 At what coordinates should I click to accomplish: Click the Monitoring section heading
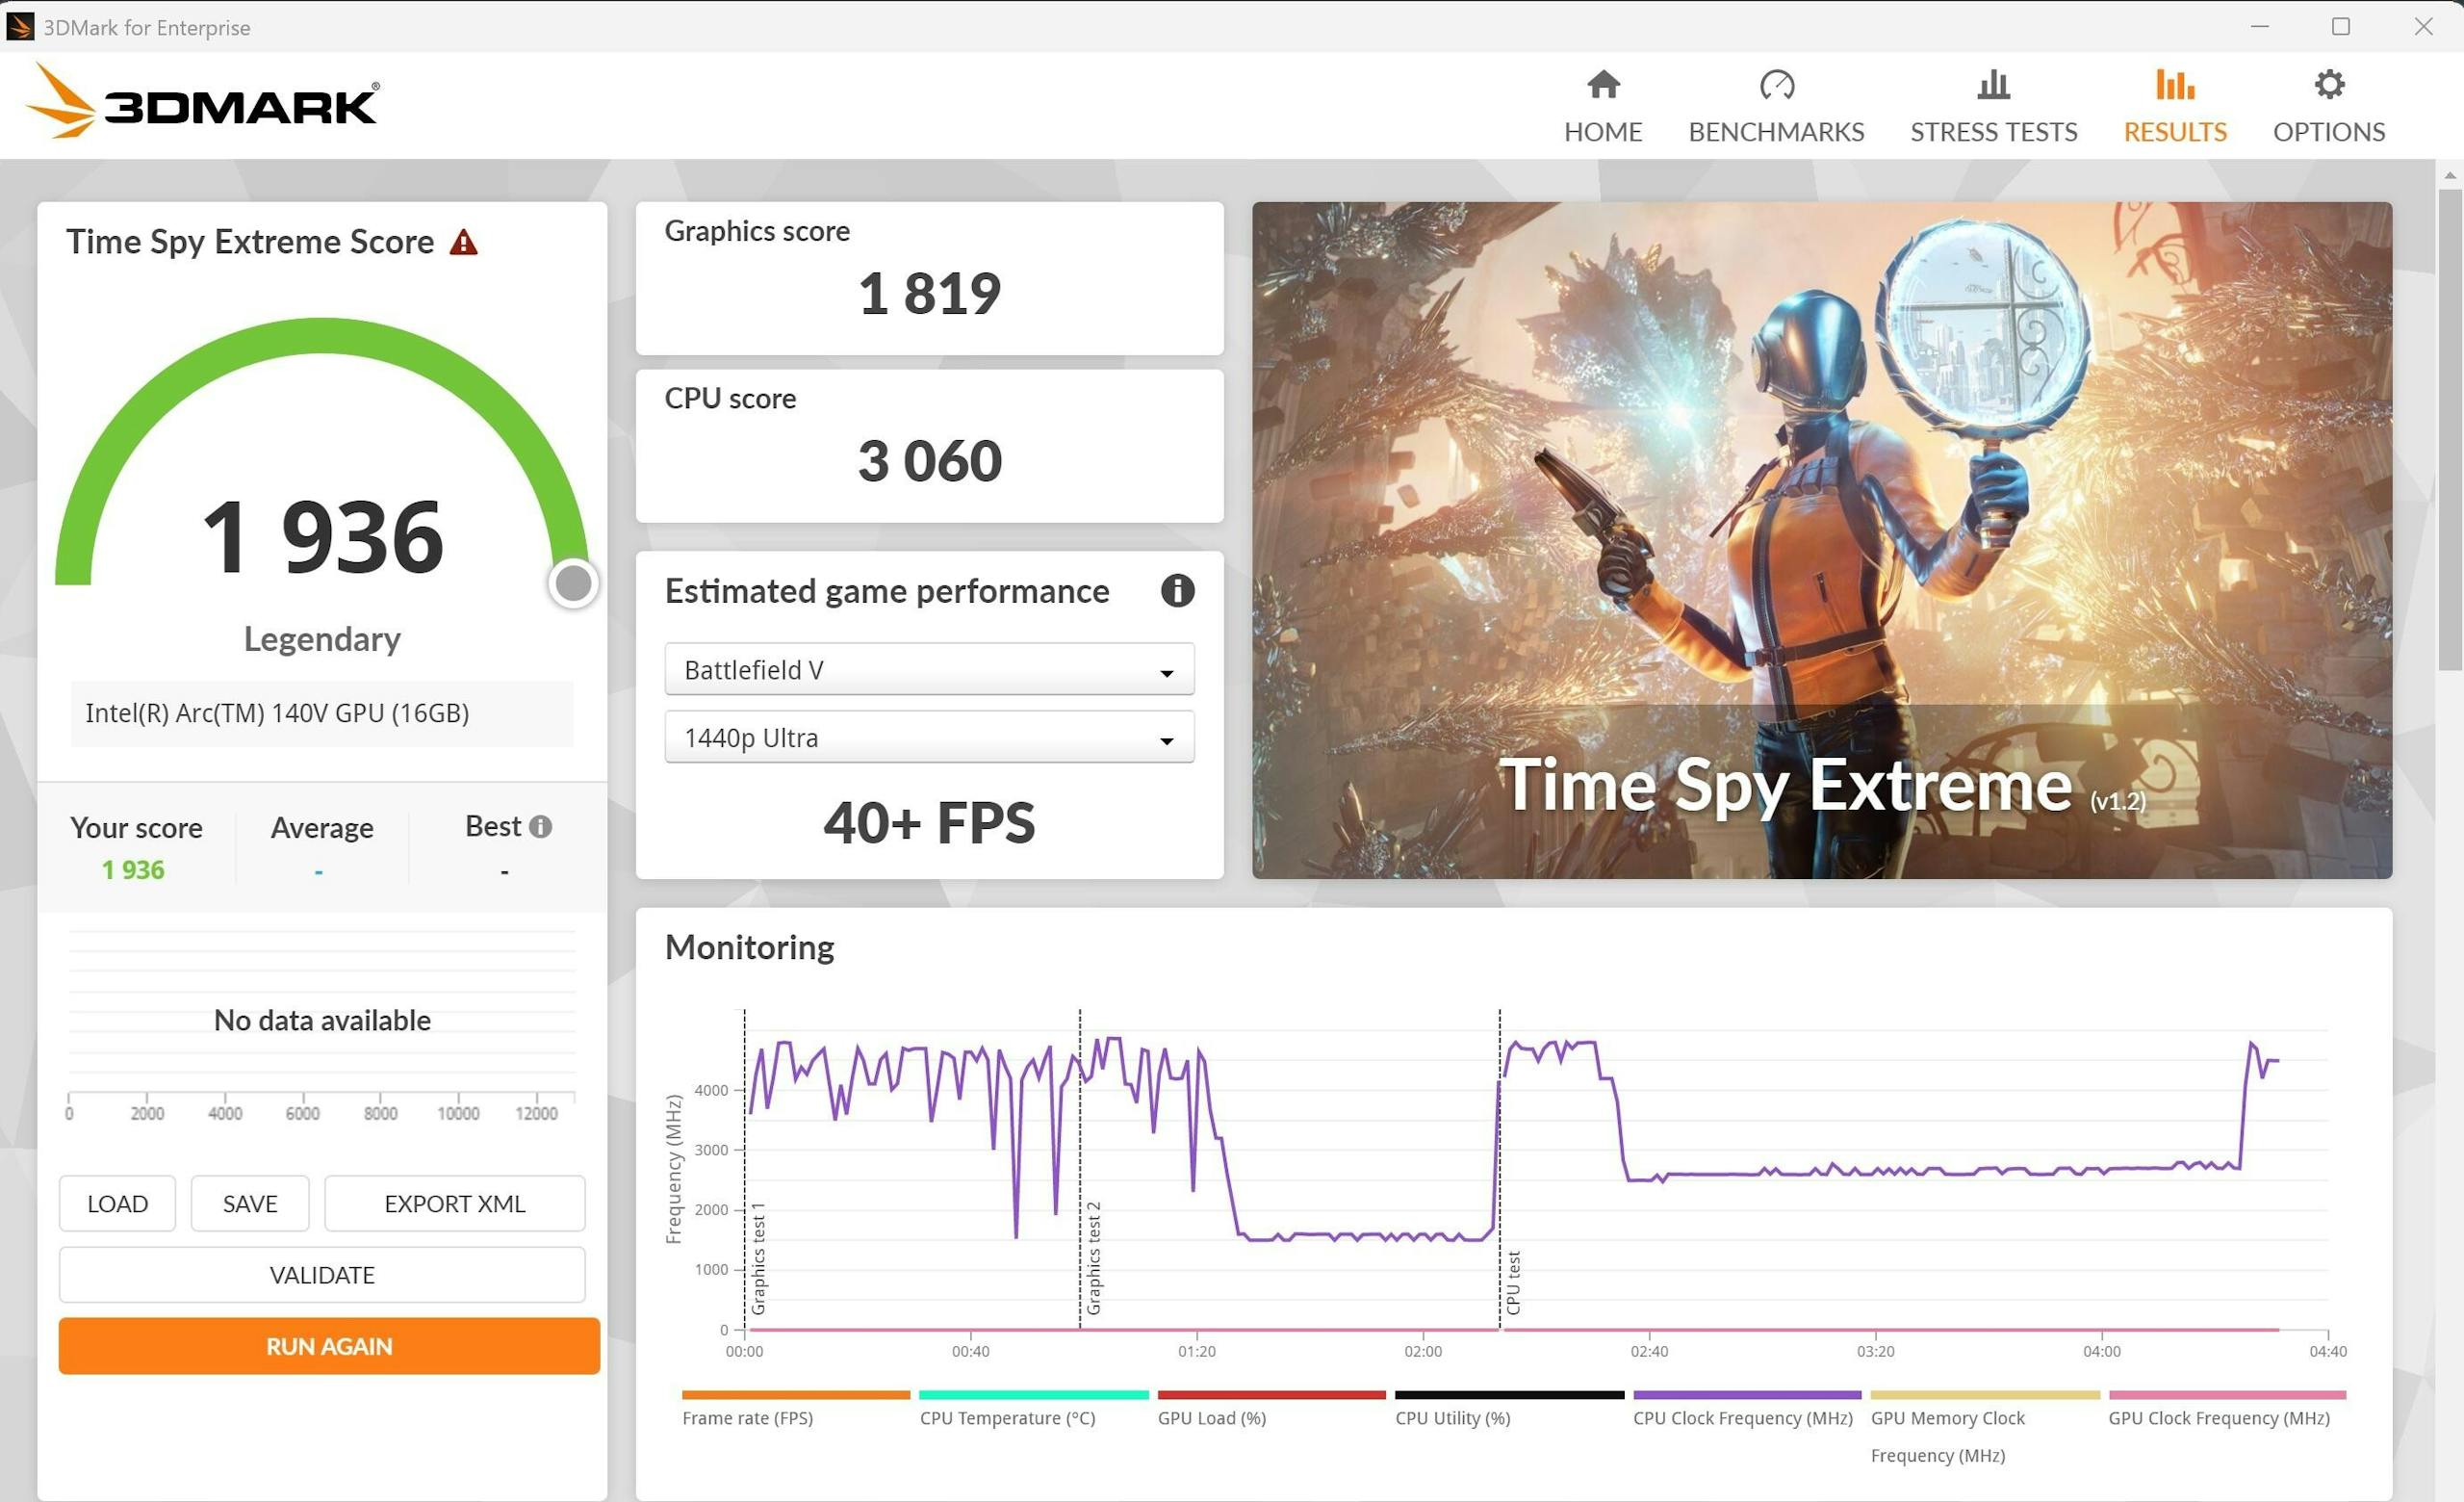click(x=749, y=947)
